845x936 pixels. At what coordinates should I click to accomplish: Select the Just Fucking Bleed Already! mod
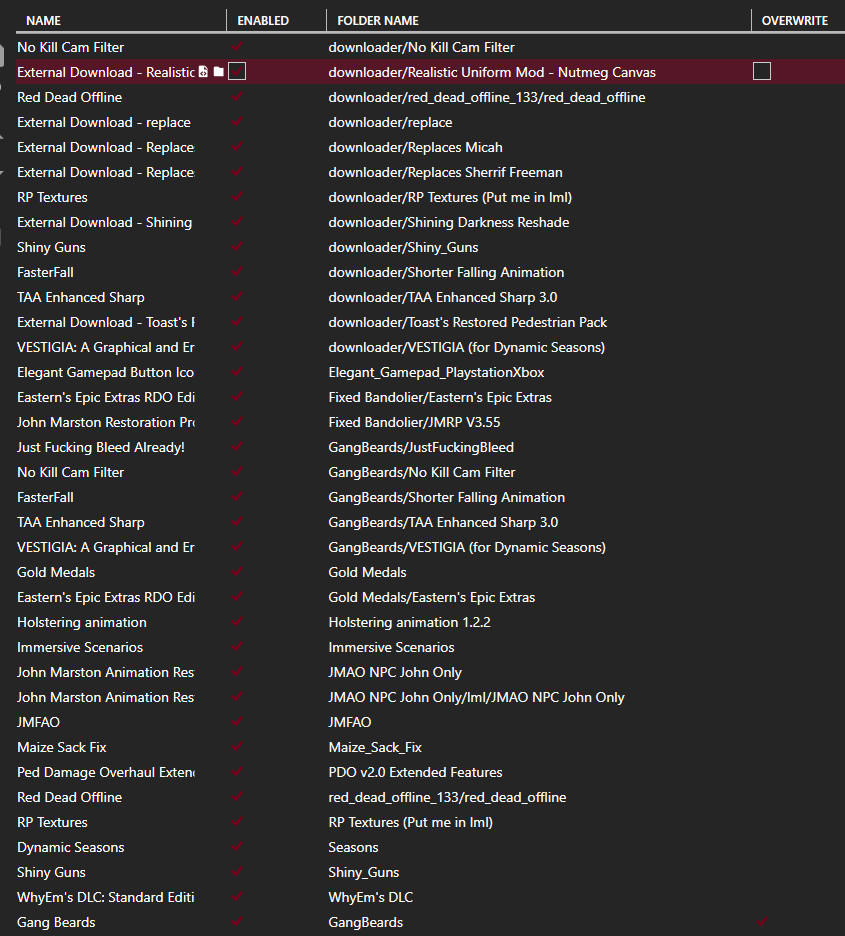tap(101, 447)
